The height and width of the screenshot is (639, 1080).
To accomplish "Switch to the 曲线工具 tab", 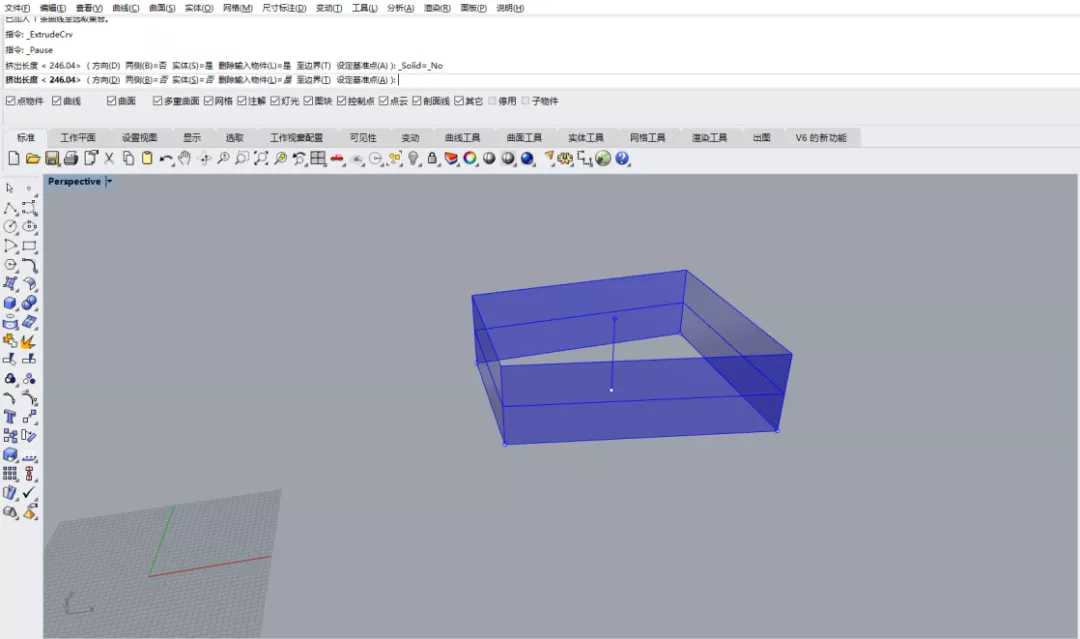I will coord(463,138).
